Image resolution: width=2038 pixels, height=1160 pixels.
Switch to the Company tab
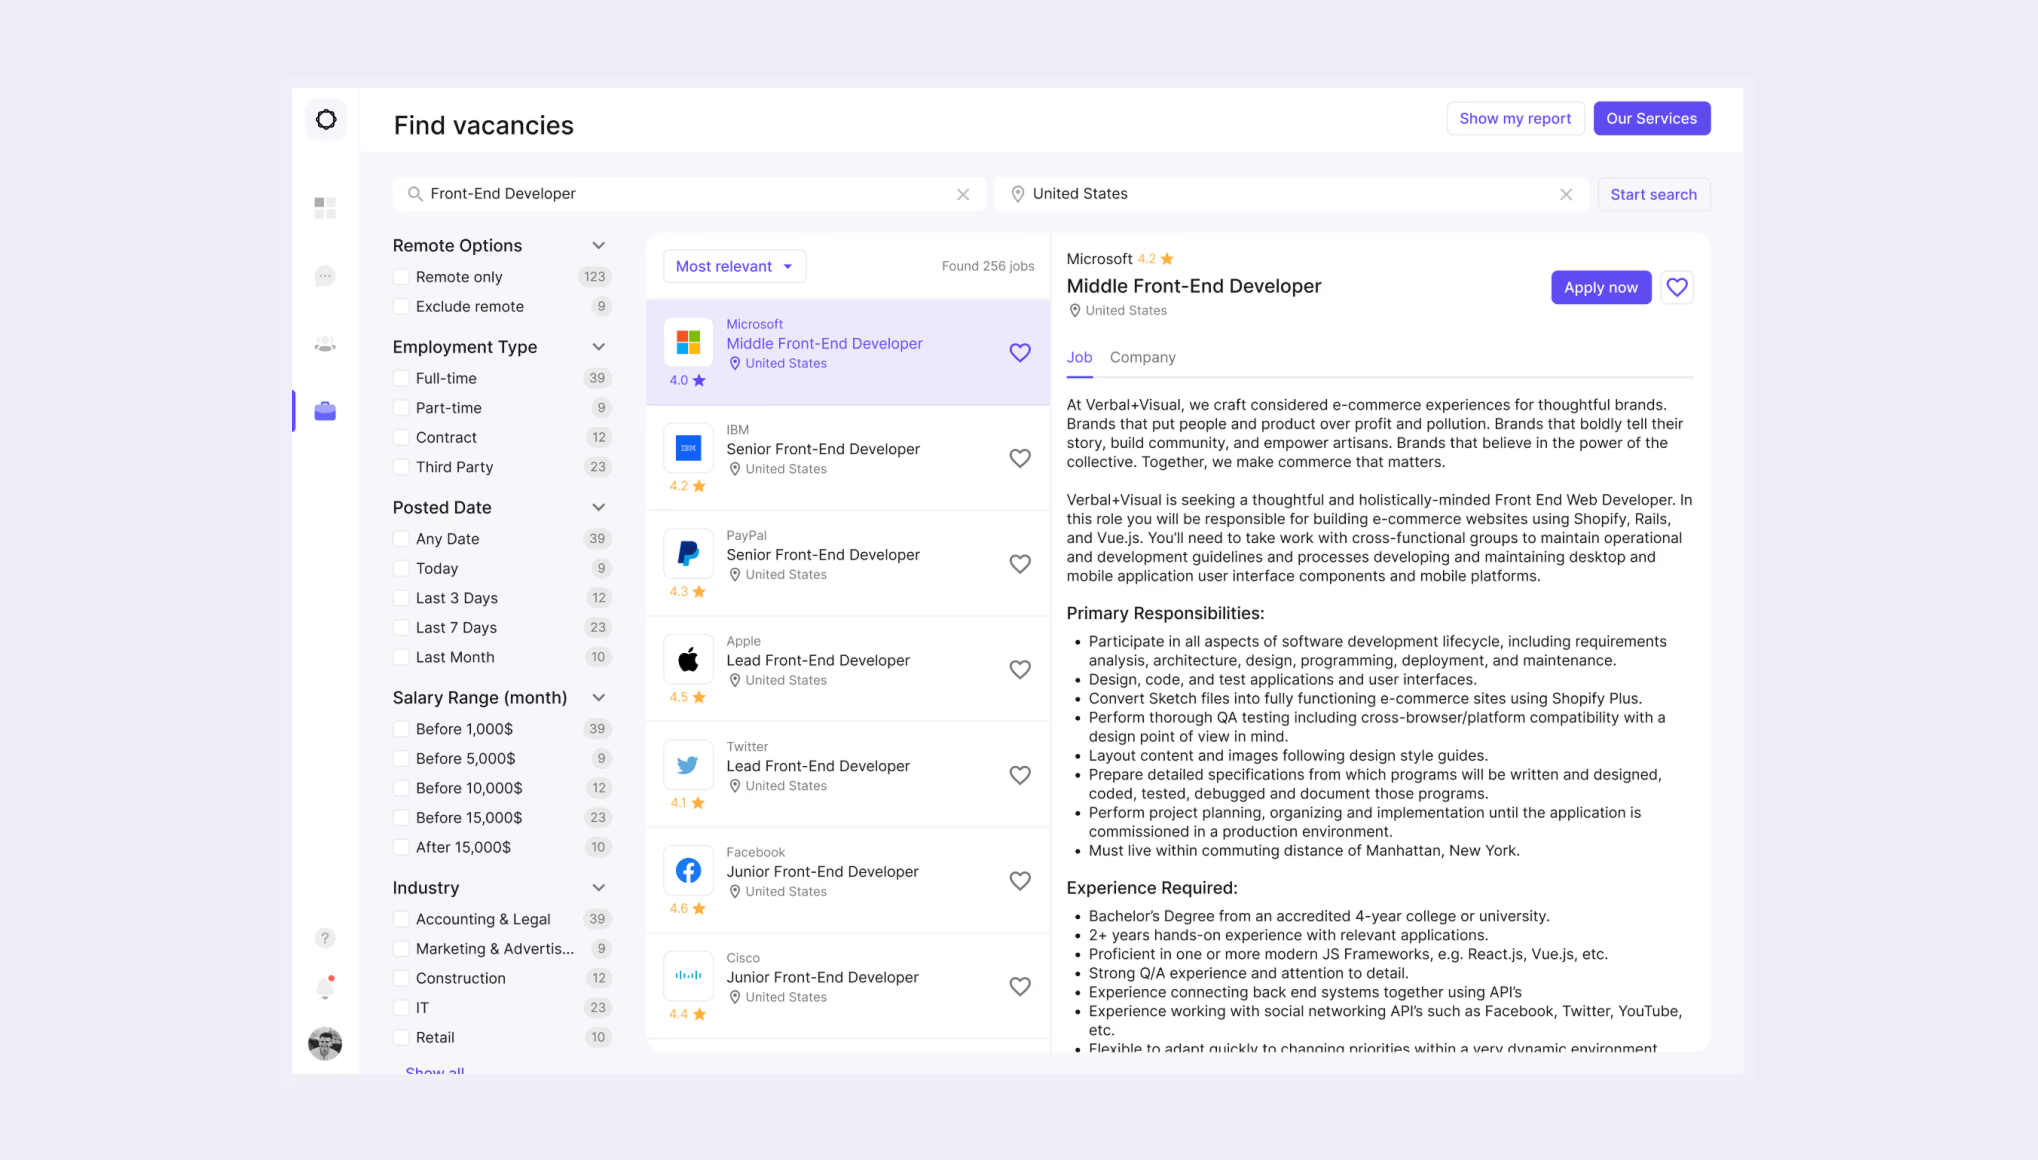point(1142,358)
